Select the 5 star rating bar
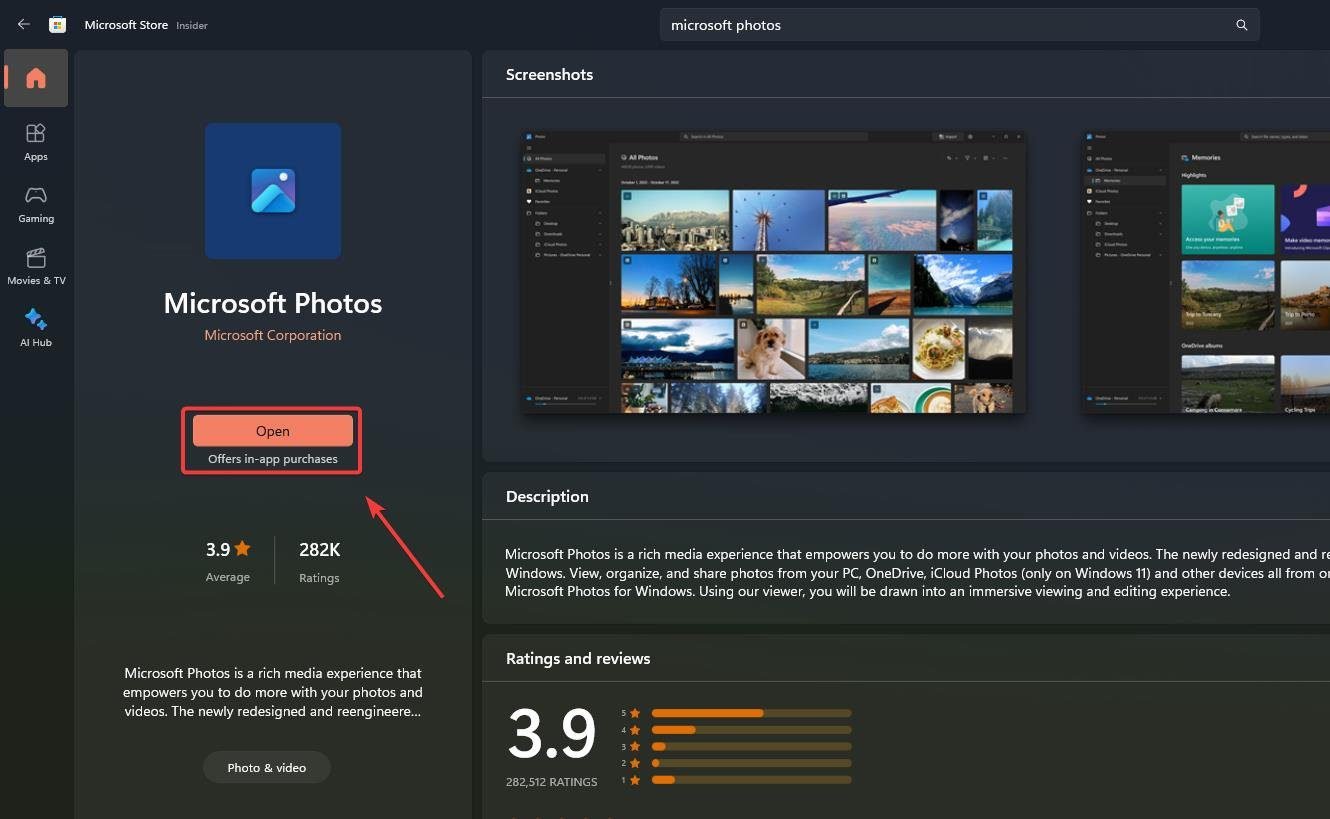The height and width of the screenshot is (819, 1330). point(751,713)
